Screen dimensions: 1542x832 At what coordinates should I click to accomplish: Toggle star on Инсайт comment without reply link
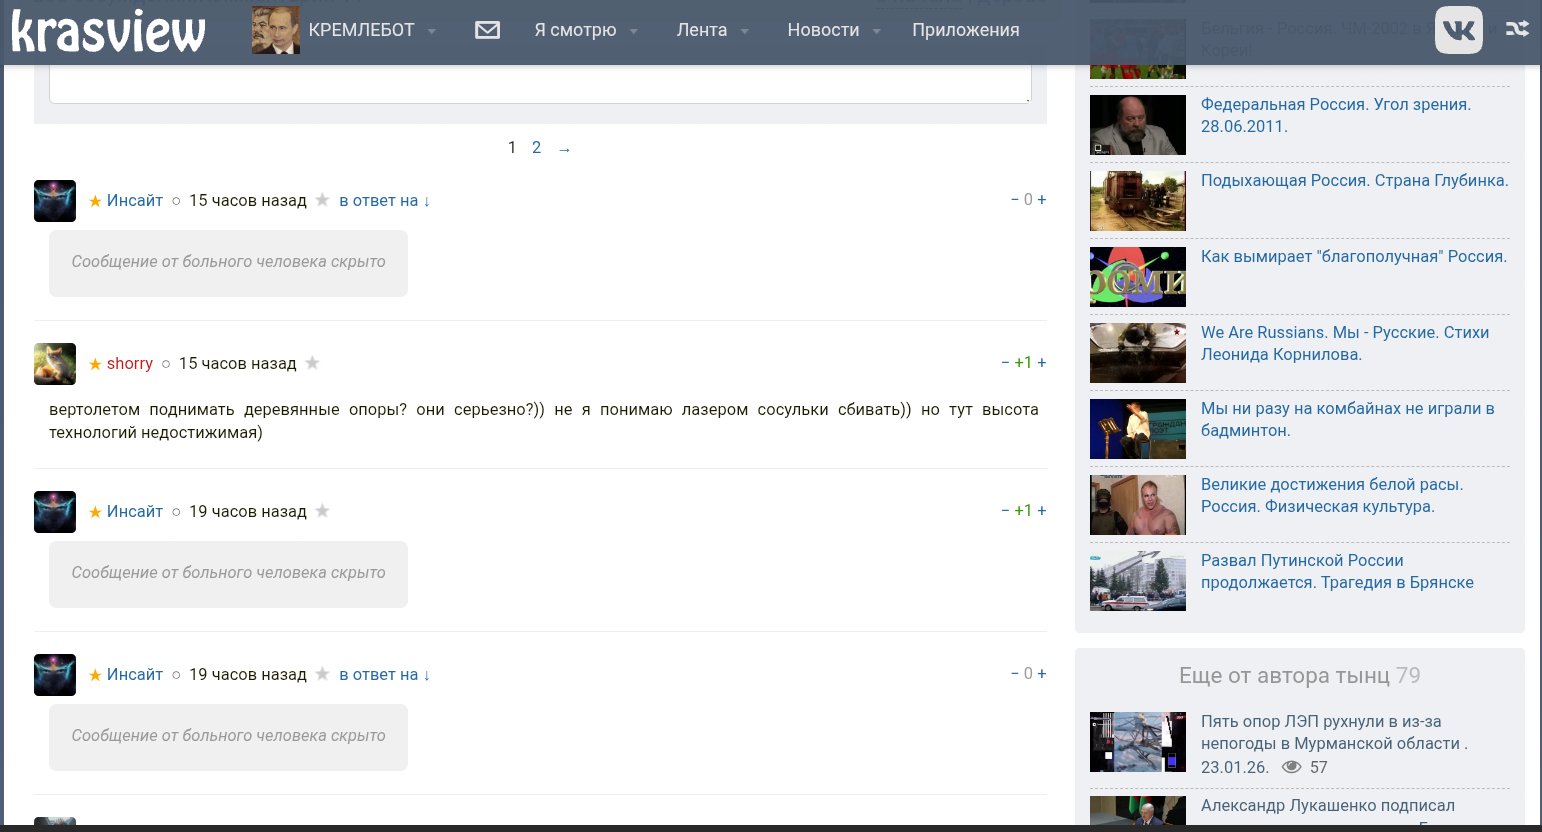point(322,511)
